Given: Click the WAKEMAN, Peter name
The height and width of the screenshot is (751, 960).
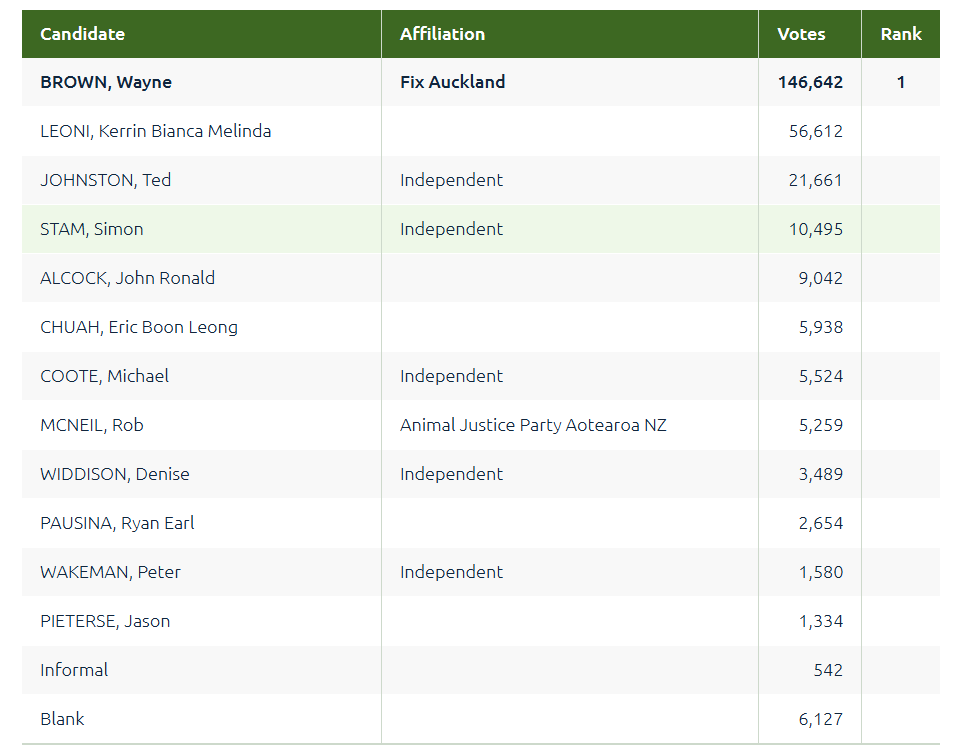Looking at the screenshot, I should [110, 572].
